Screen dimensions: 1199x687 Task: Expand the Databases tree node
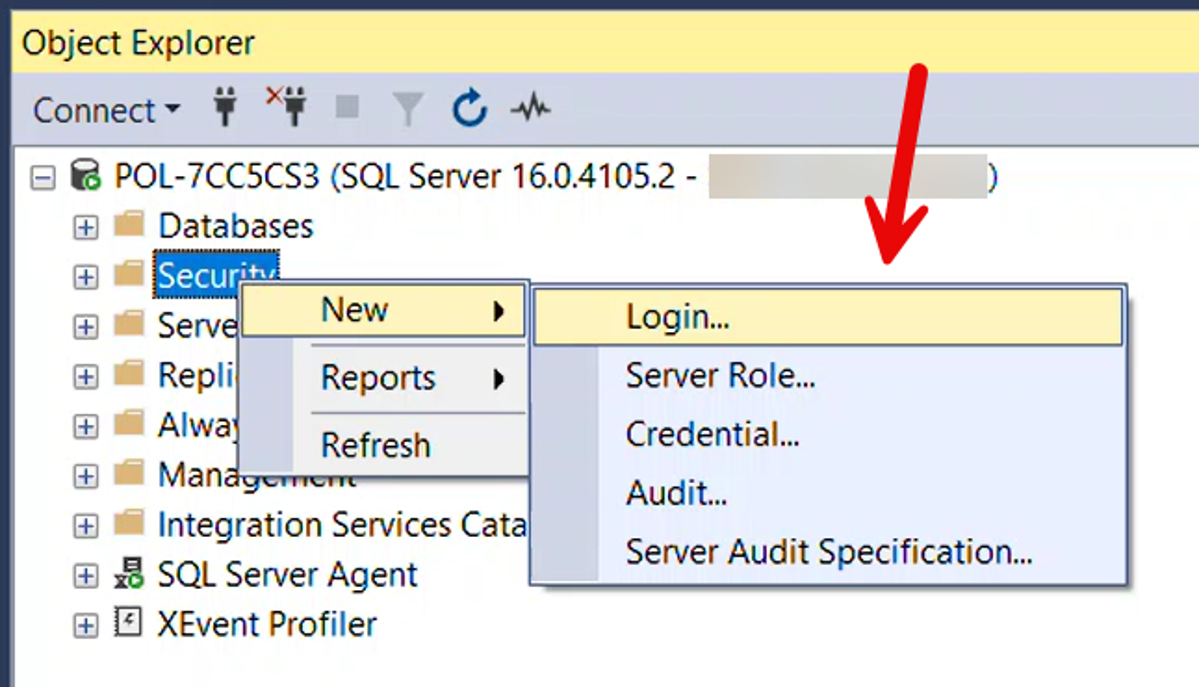[84, 225]
